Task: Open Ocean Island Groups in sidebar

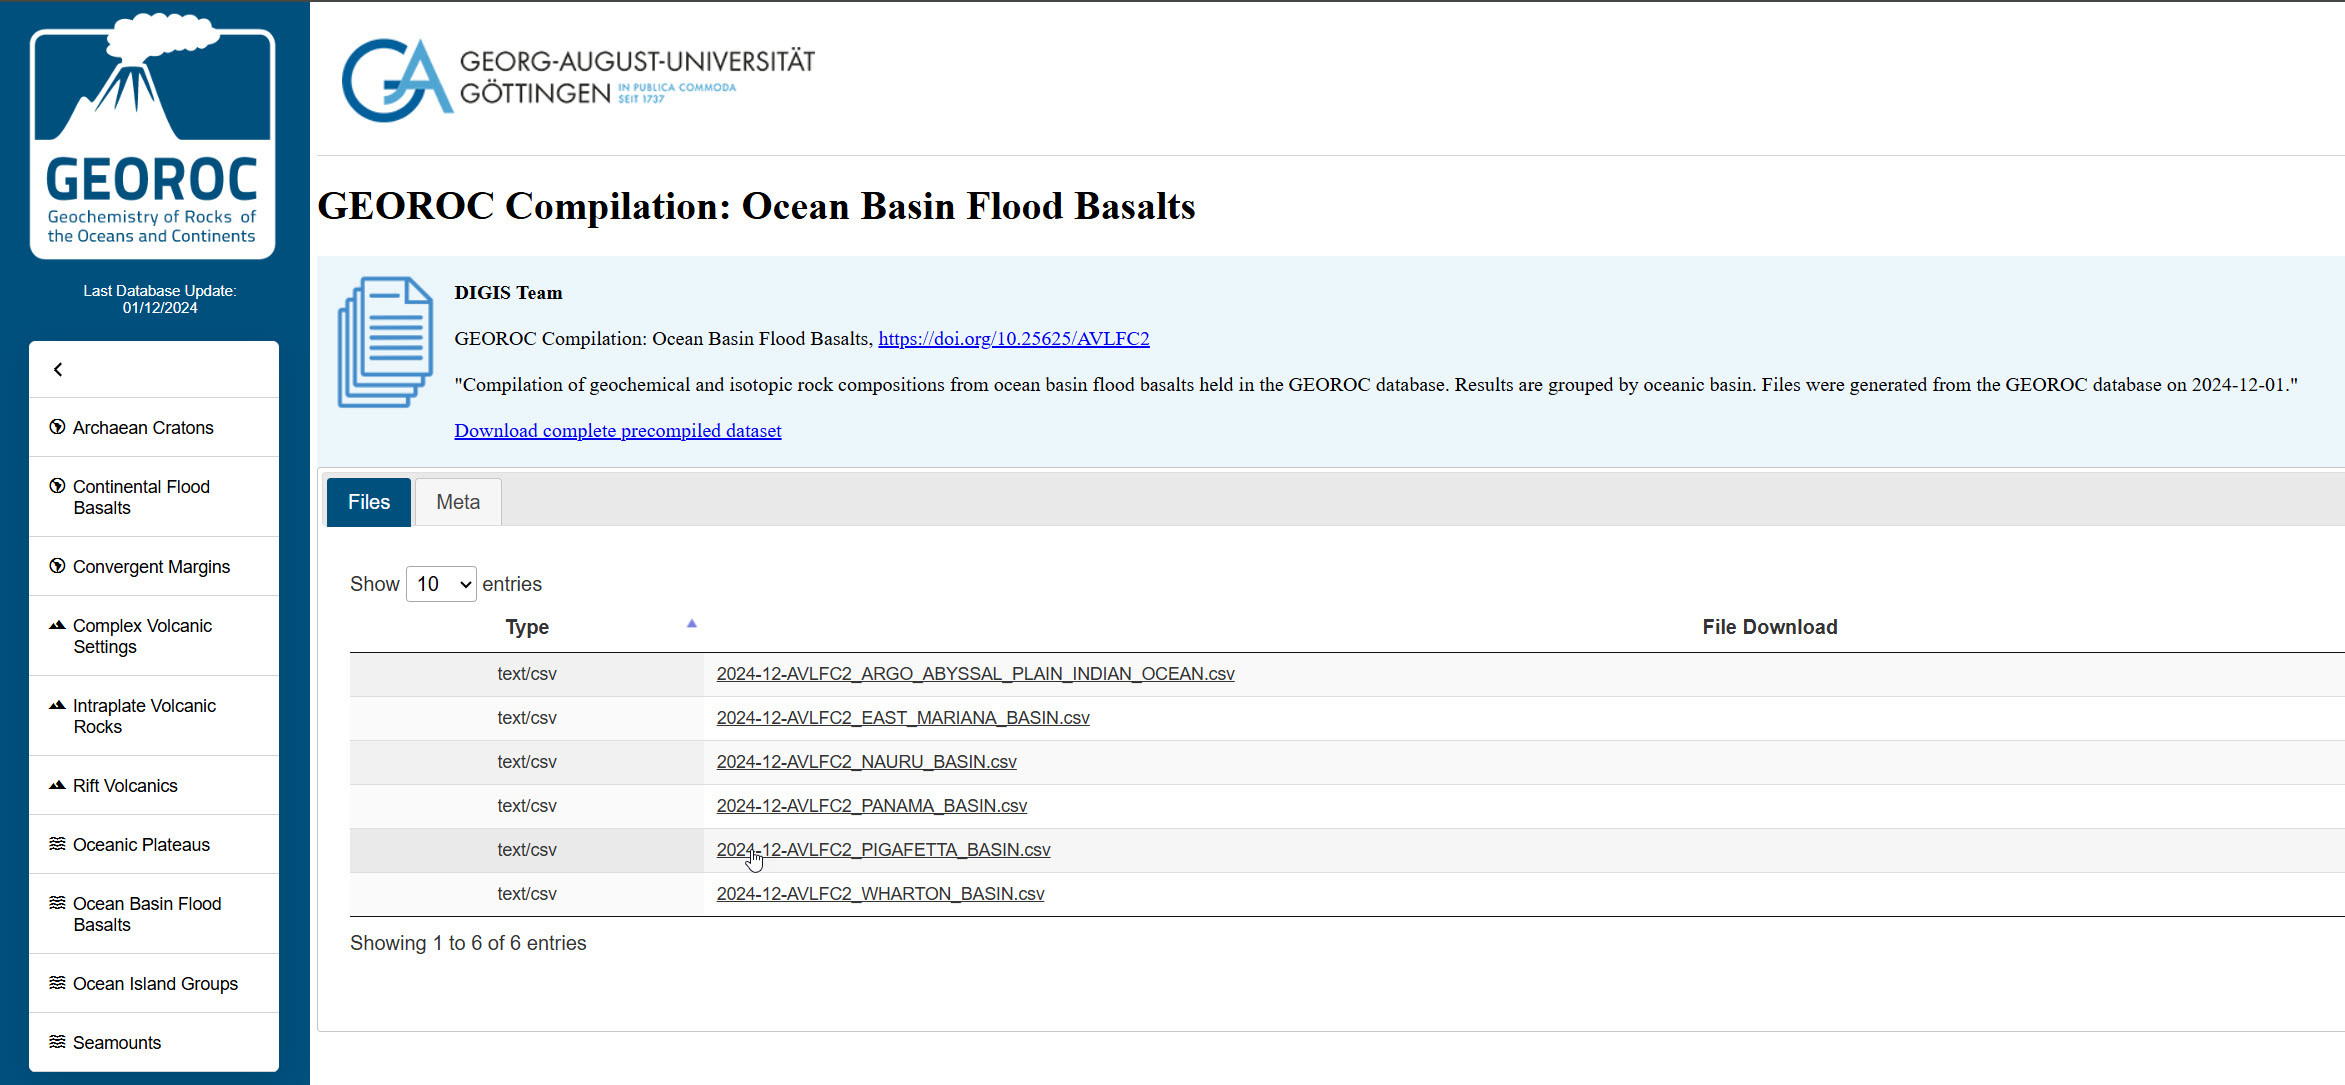Action: point(155,984)
